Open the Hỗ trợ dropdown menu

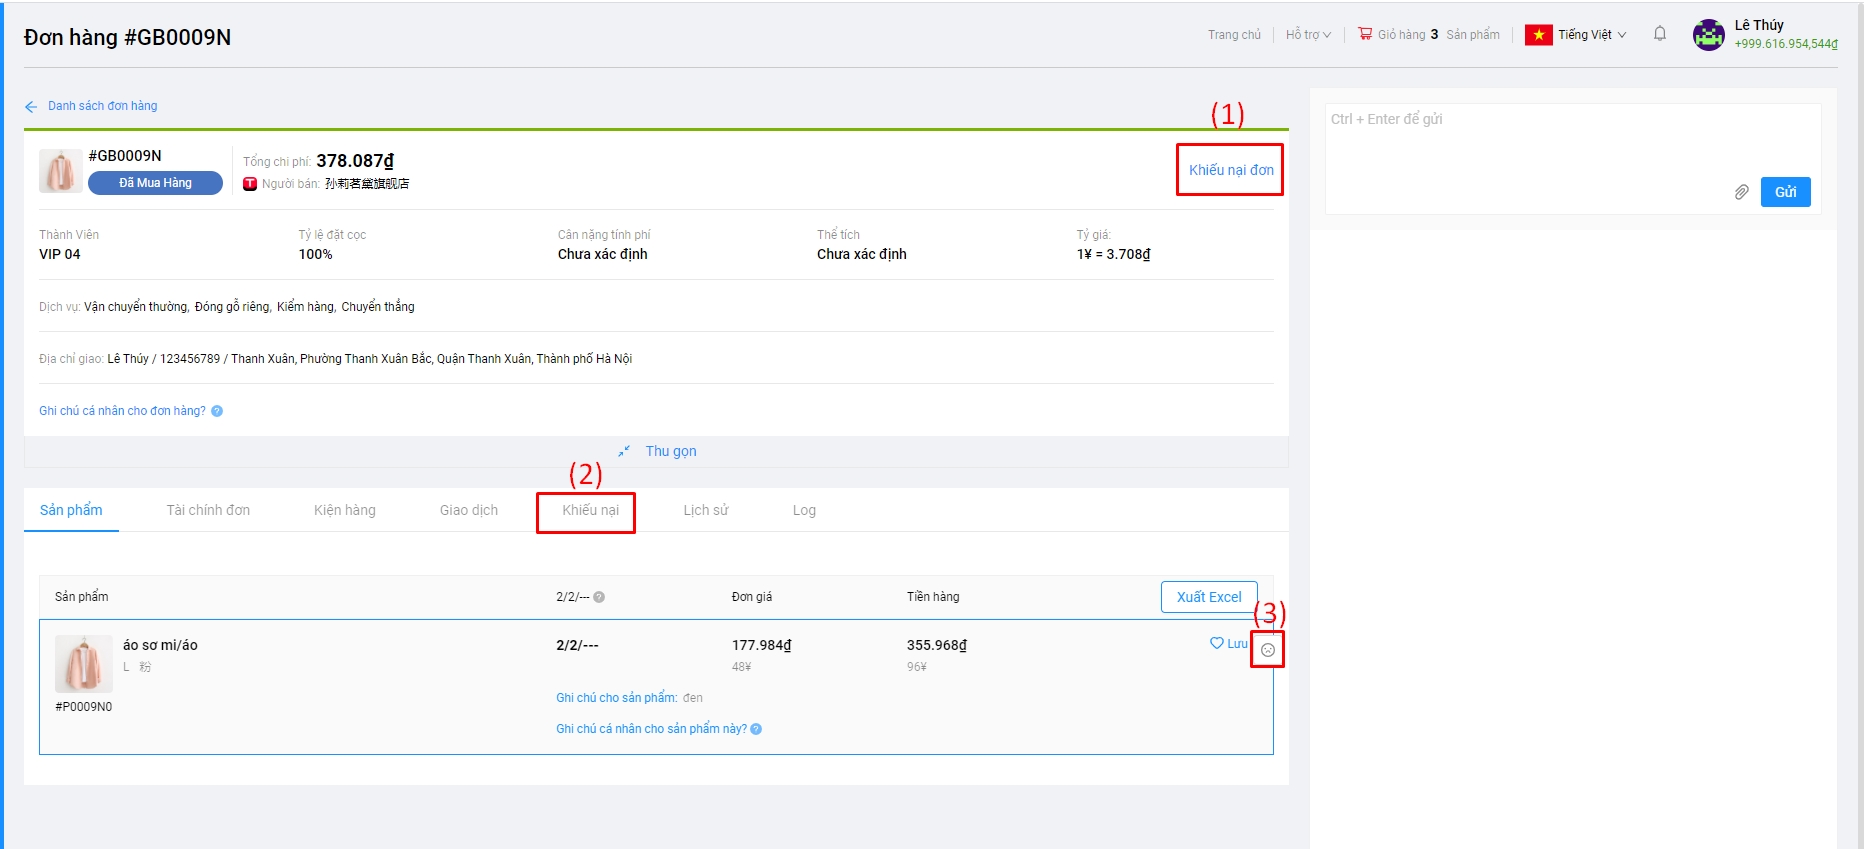[x=1308, y=35]
